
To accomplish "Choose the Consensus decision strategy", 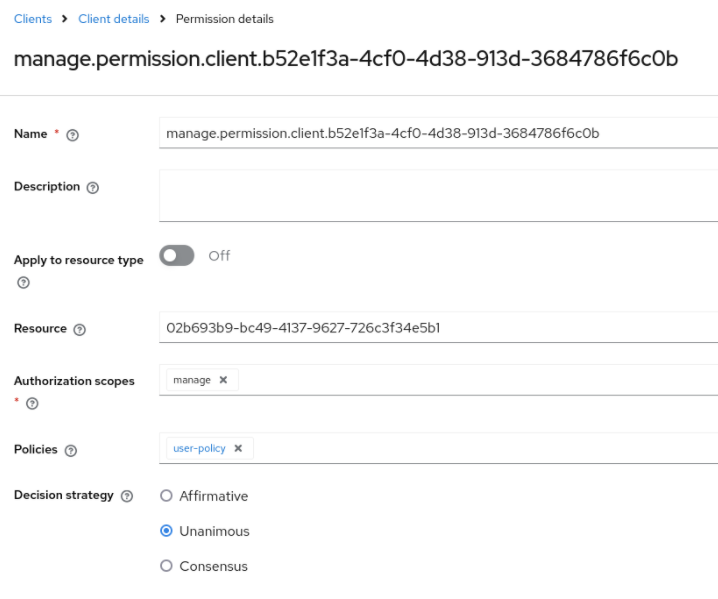I will click(x=167, y=566).
